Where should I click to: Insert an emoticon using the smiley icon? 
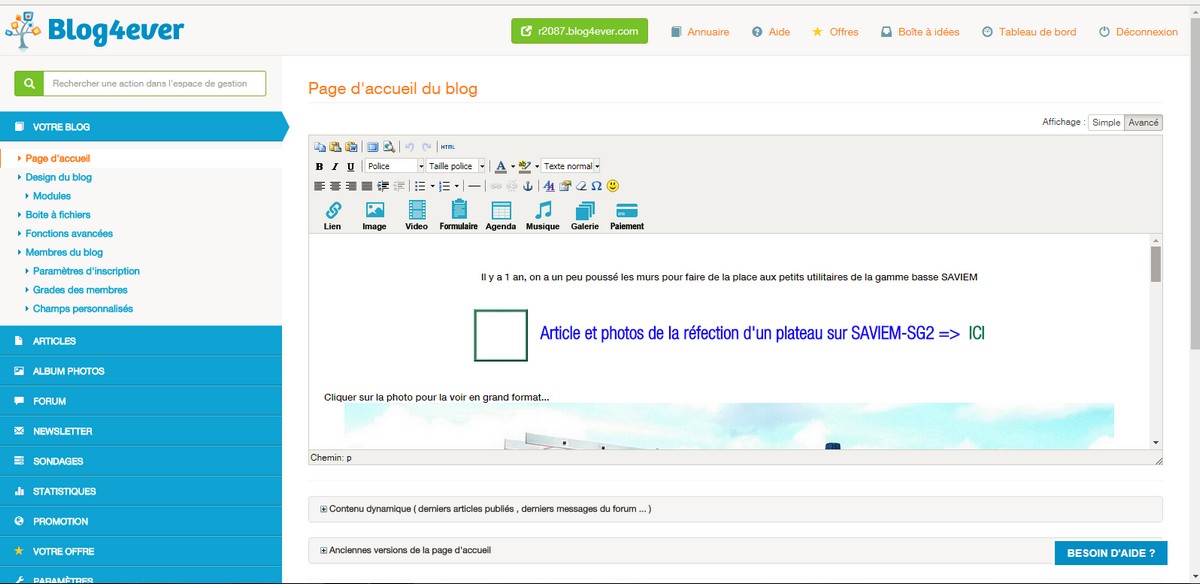click(x=613, y=186)
